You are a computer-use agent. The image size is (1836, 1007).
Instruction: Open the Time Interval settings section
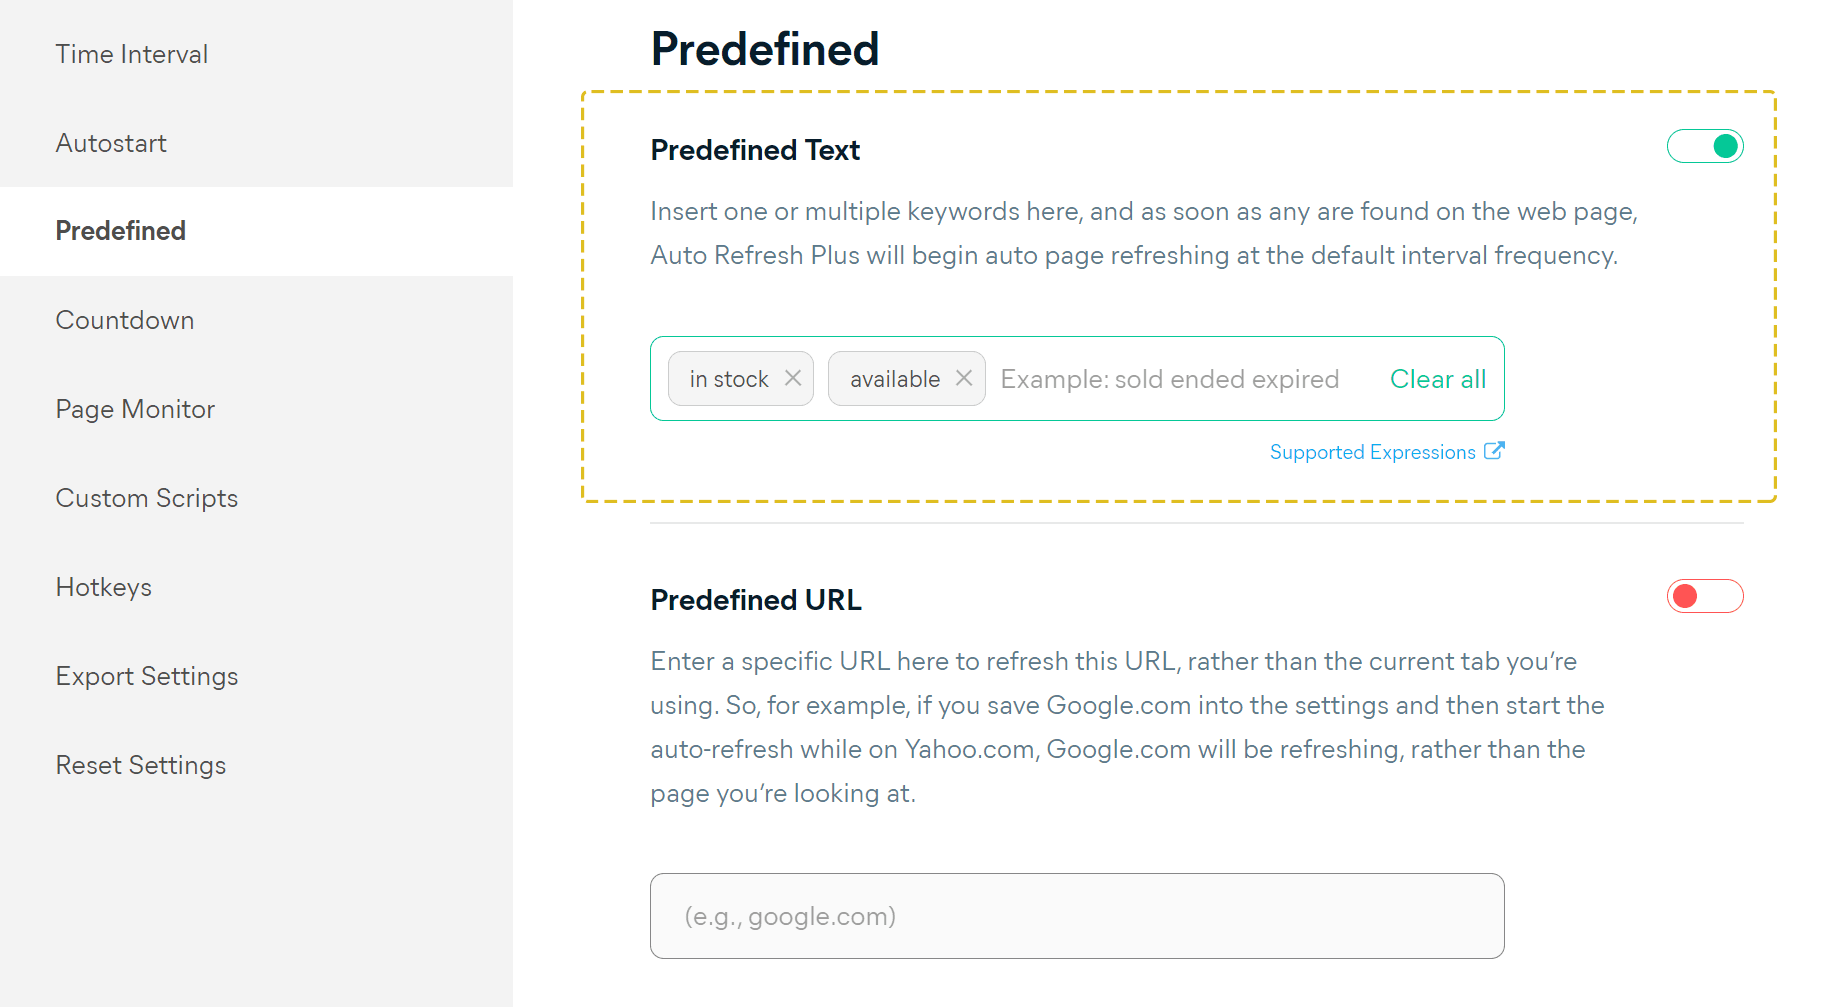131,54
